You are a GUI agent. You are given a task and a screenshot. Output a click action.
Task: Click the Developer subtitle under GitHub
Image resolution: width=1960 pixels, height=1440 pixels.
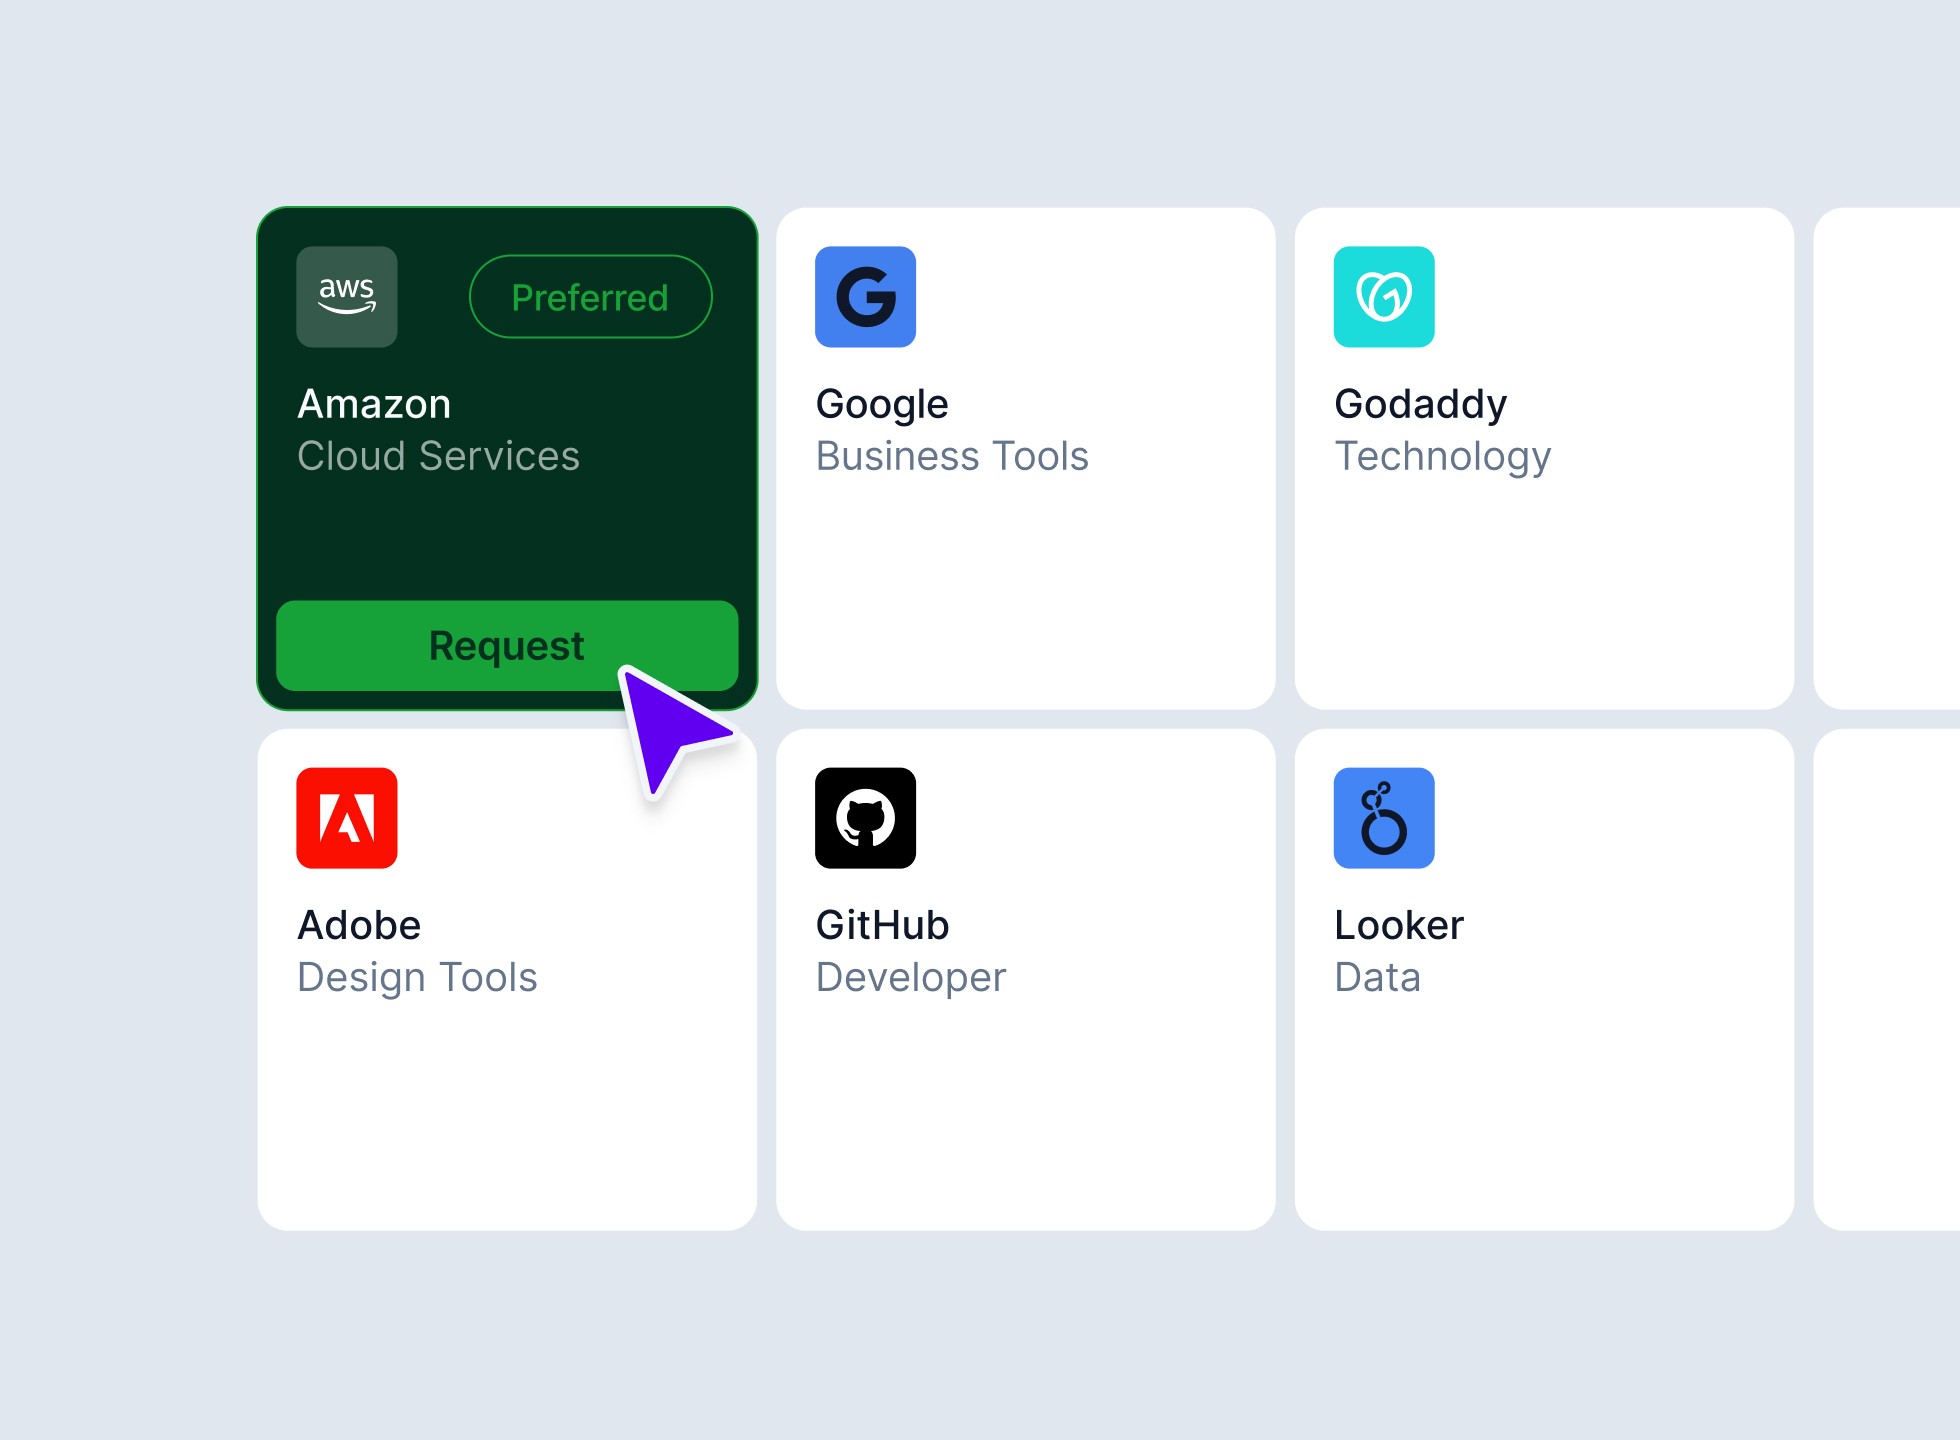(x=910, y=977)
